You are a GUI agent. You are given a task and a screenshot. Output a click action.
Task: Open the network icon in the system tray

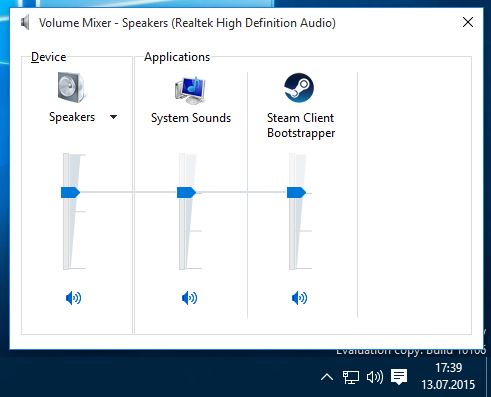click(351, 377)
